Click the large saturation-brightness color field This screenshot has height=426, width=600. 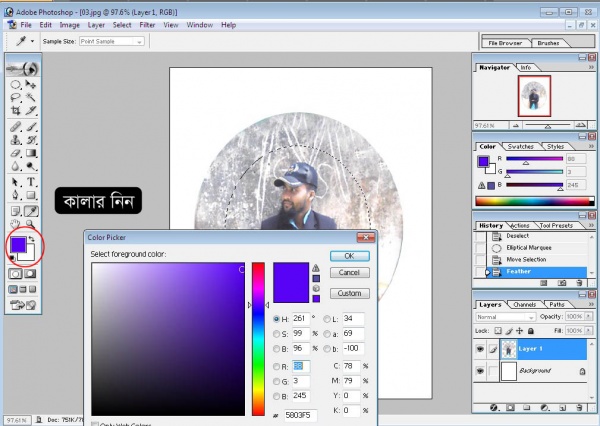point(168,339)
